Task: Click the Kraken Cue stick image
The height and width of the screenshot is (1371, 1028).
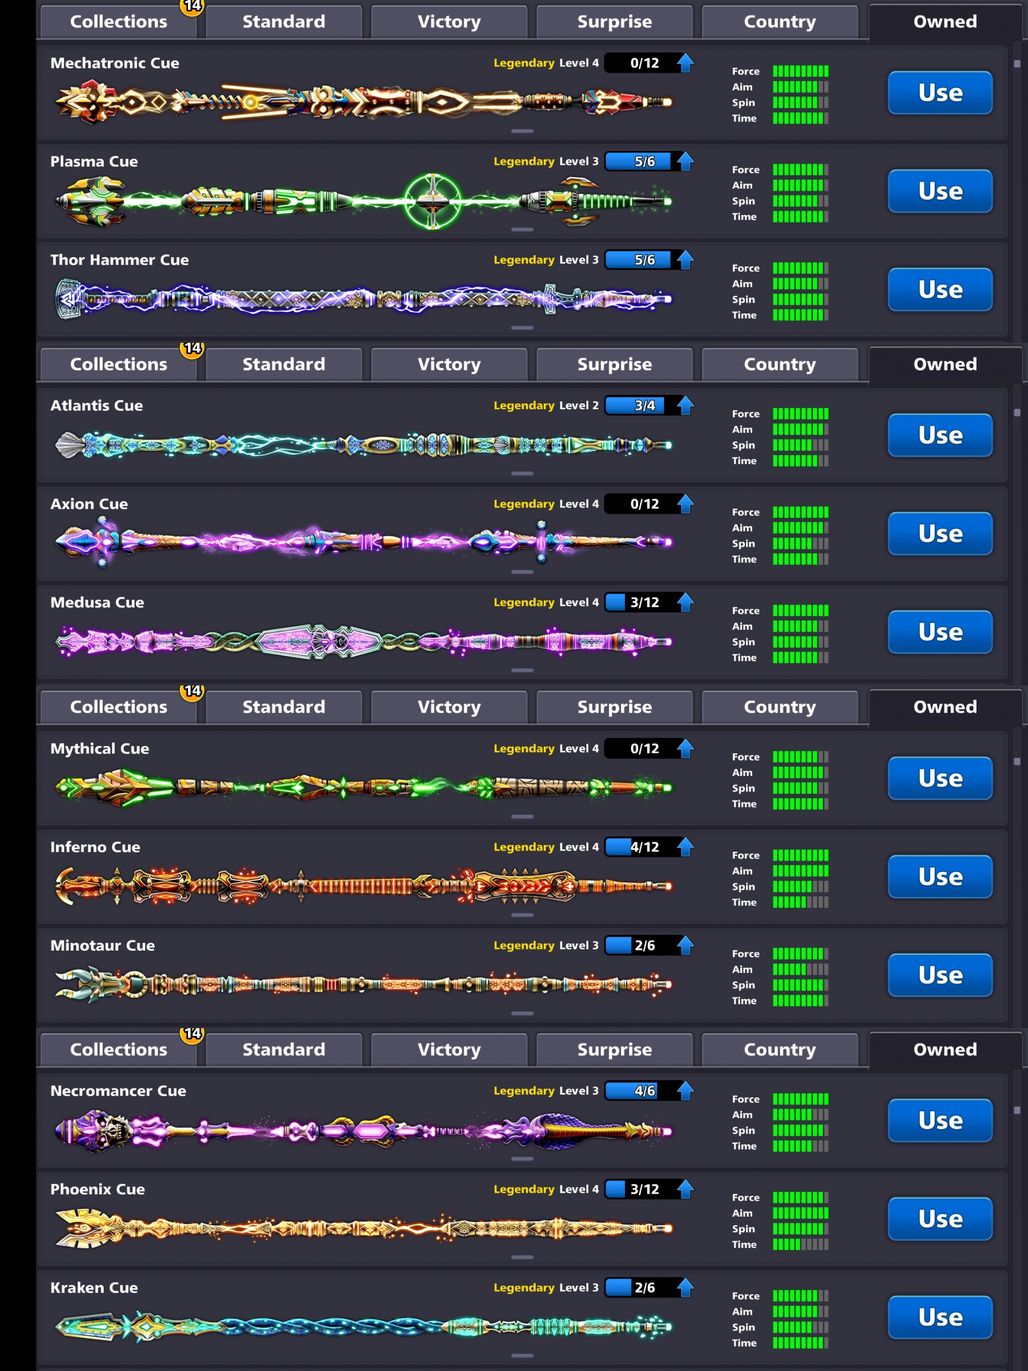Action: 363,1327
